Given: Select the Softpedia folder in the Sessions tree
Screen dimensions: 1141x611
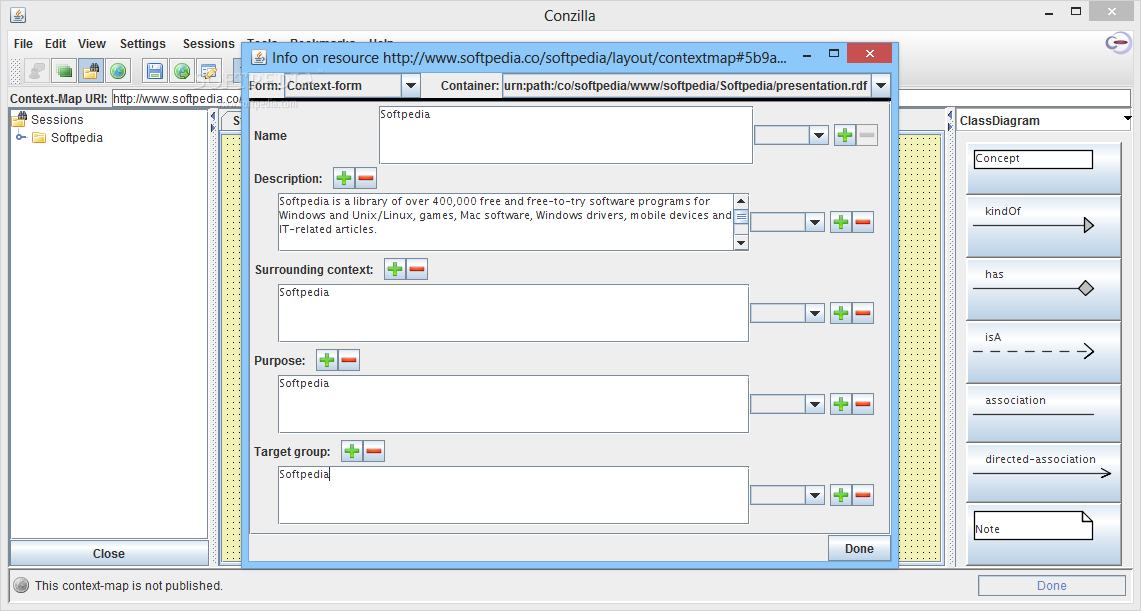Looking at the screenshot, I should click(68, 137).
